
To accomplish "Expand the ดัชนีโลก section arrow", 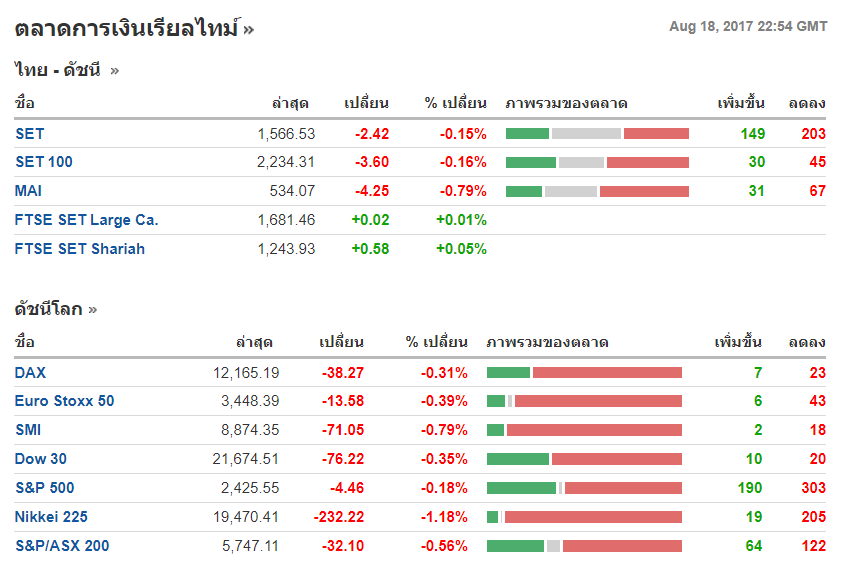I will (x=93, y=310).
